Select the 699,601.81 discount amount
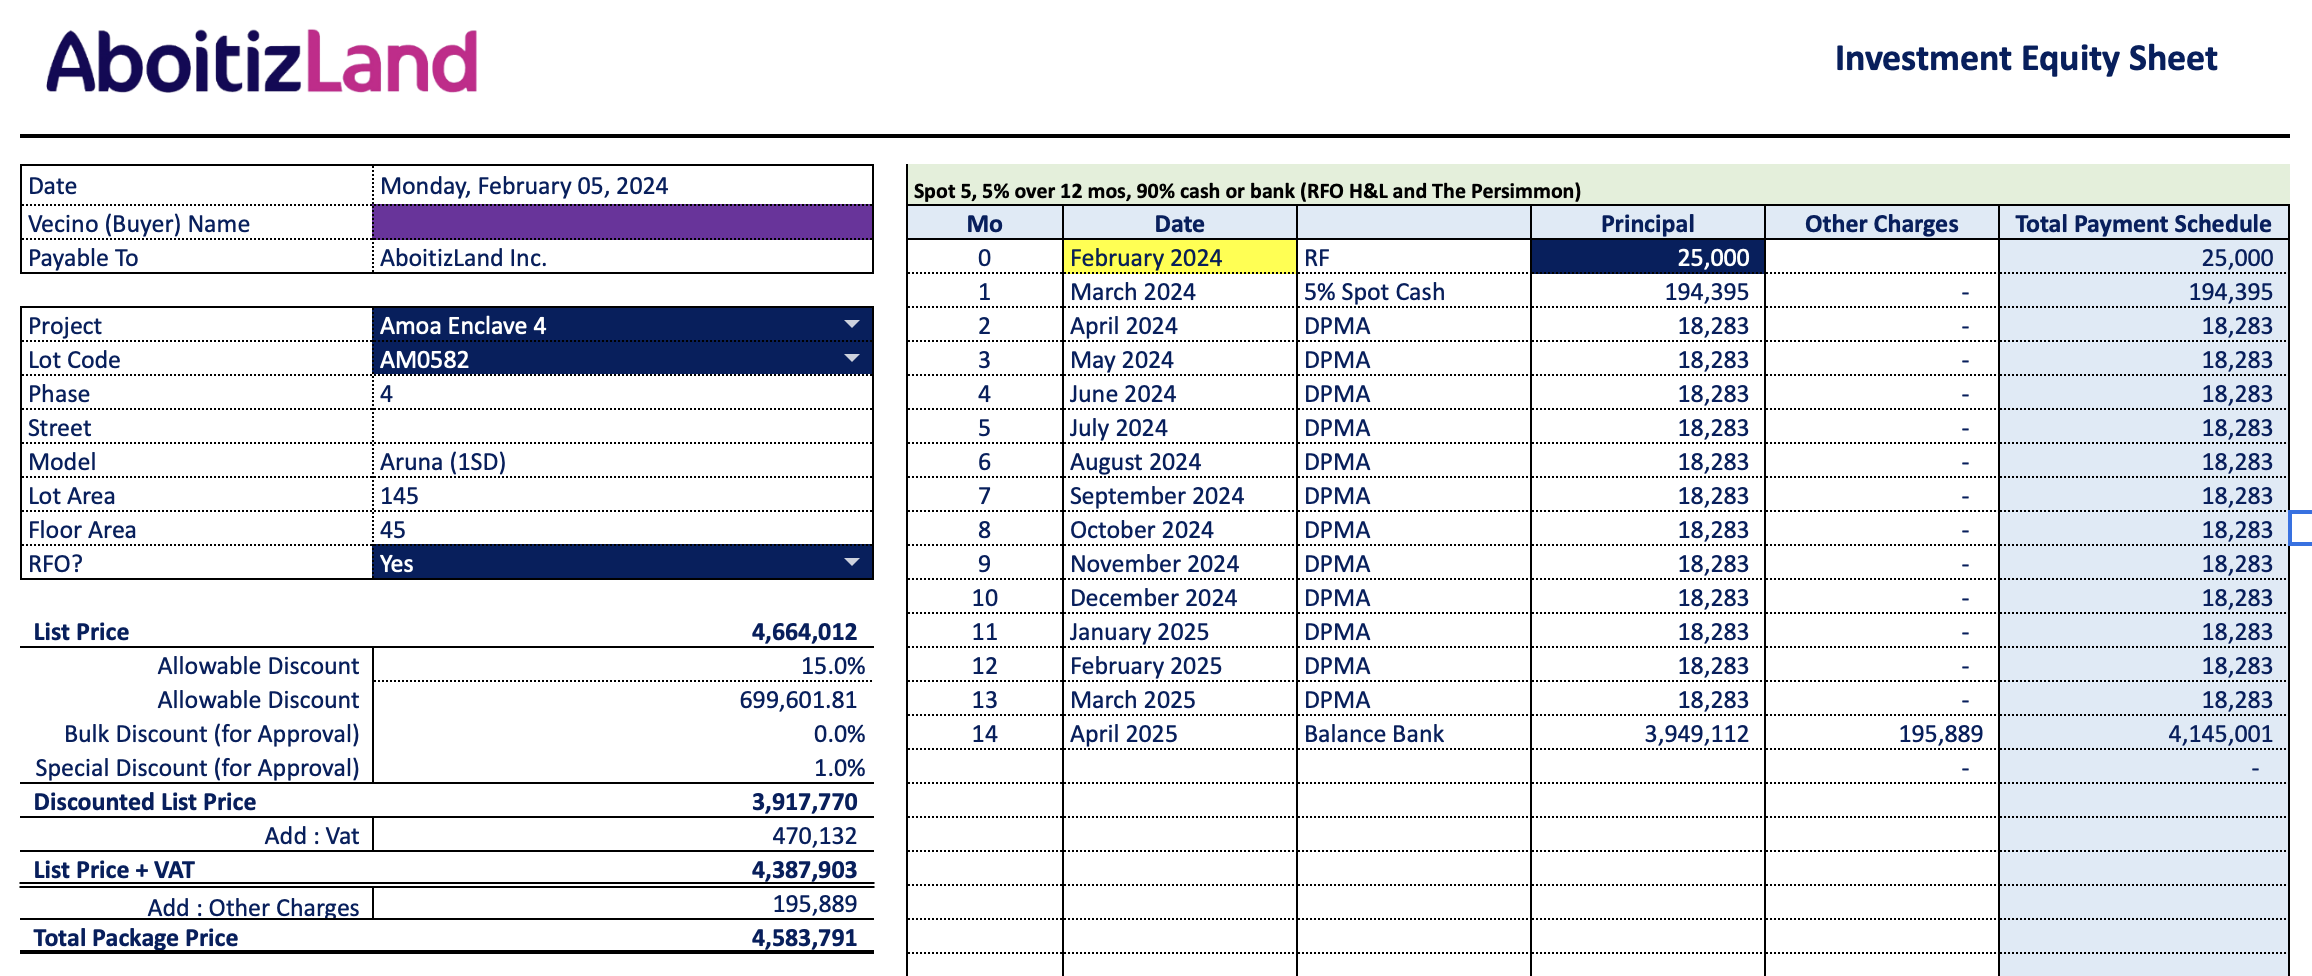The width and height of the screenshot is (2312, 976). (622, 699)
